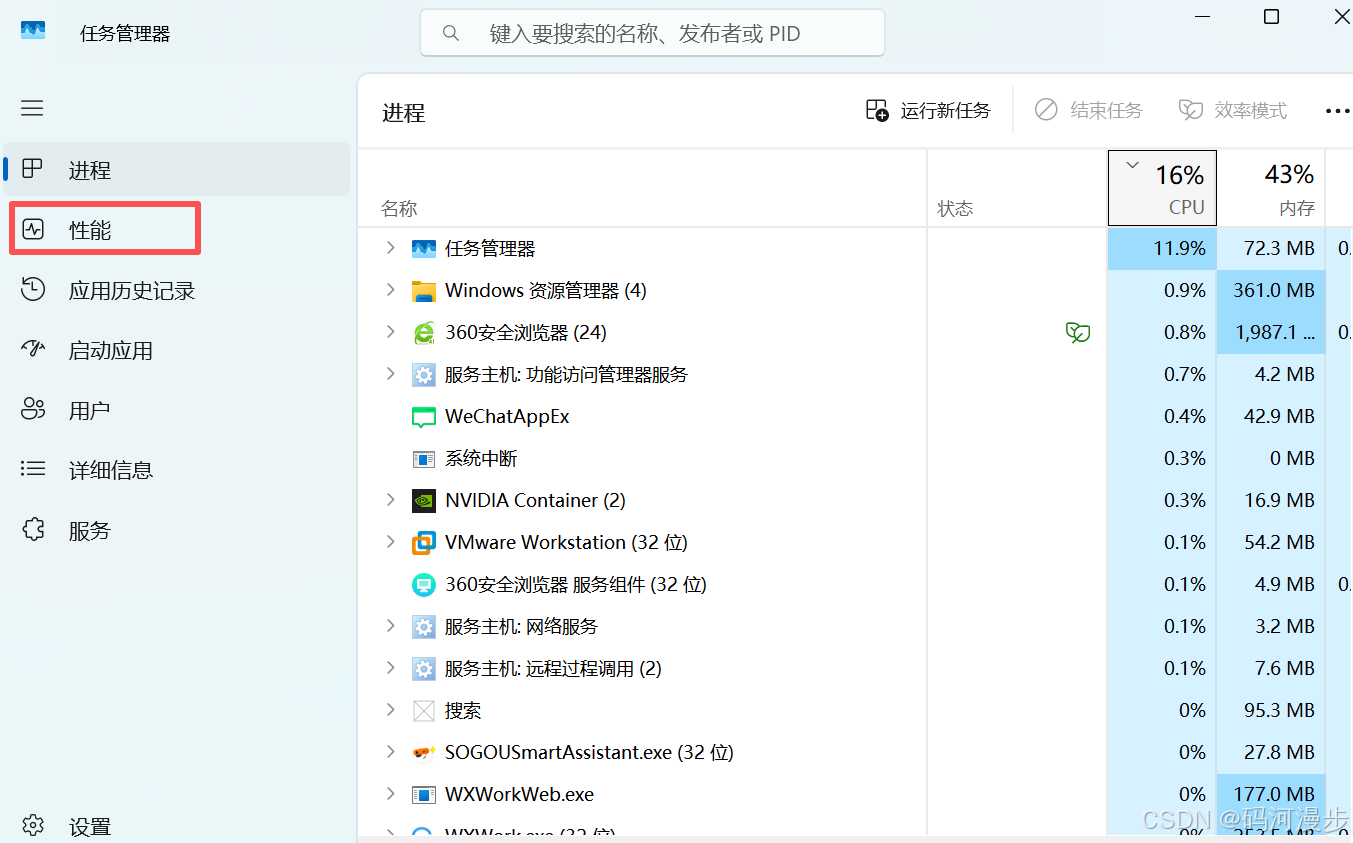Click the search box for name or PID
Viewport: 1353px width, 843px height.
point(652,33)
